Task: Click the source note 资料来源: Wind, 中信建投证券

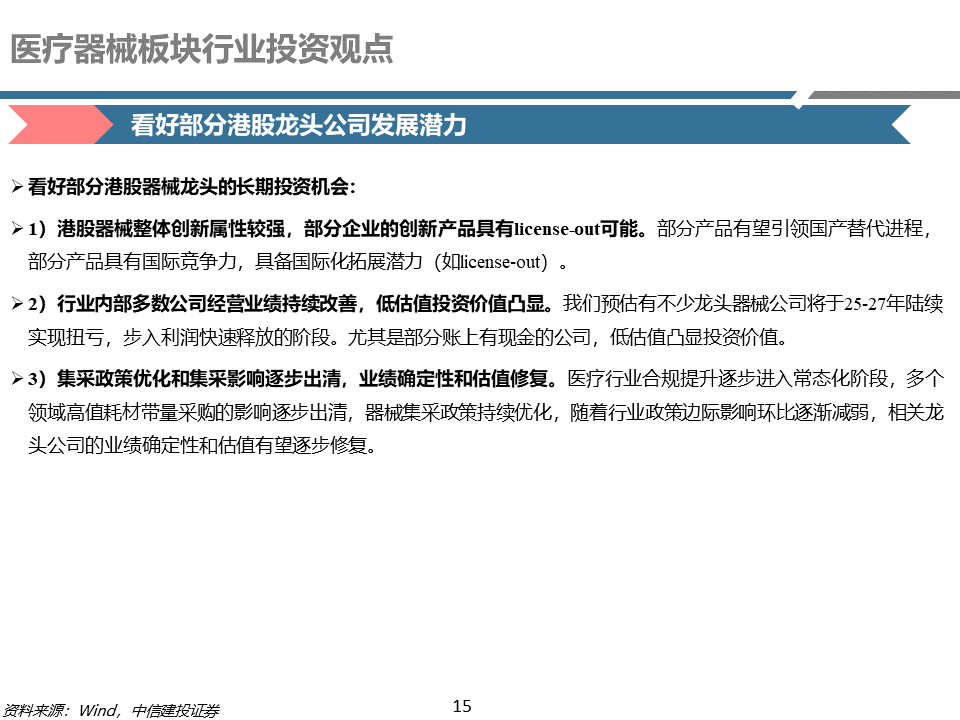Action: click(111, 710)
